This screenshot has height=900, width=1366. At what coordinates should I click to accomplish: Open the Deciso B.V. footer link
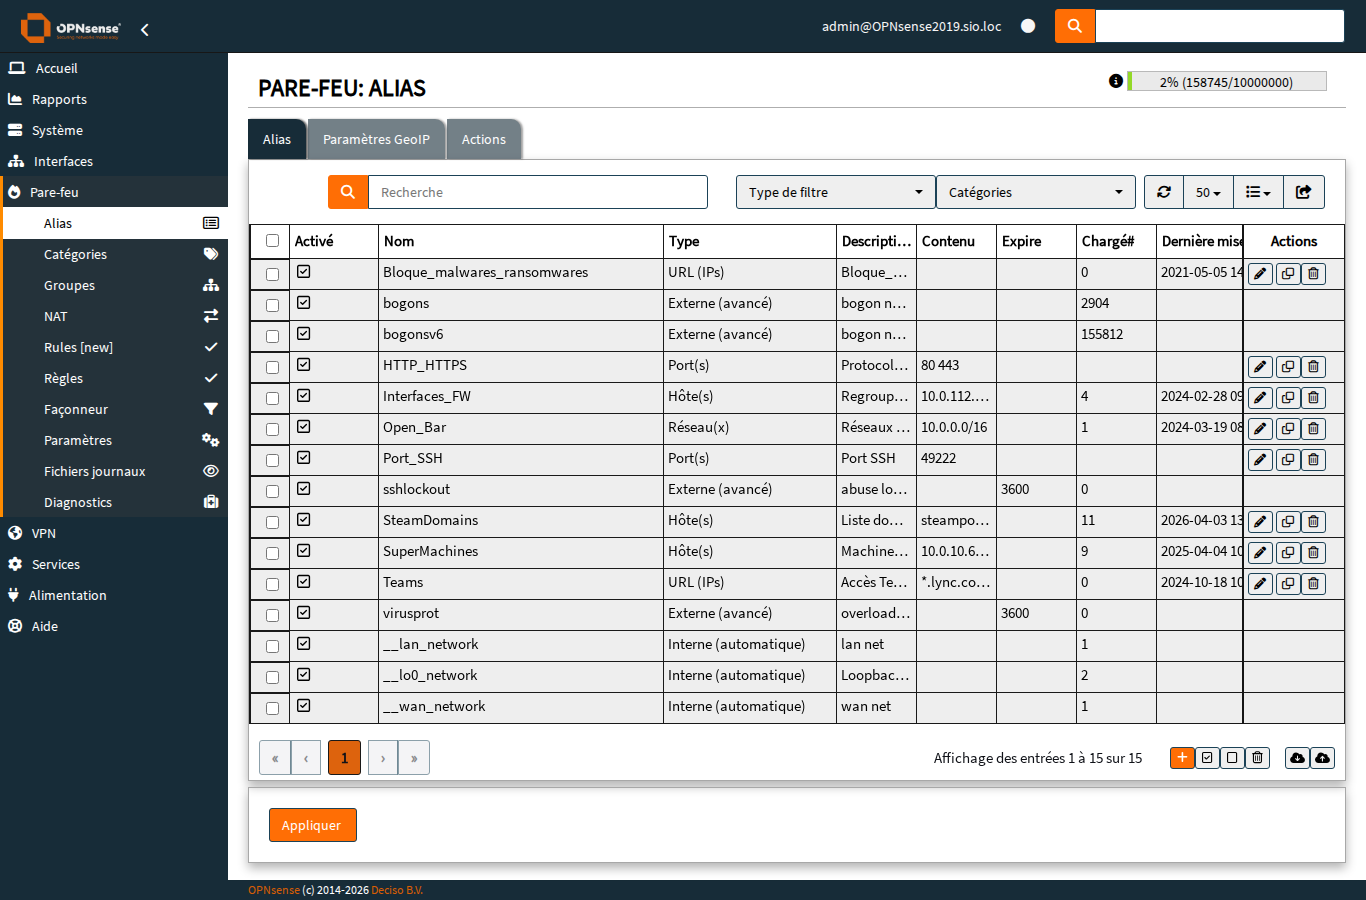(397, 890)
